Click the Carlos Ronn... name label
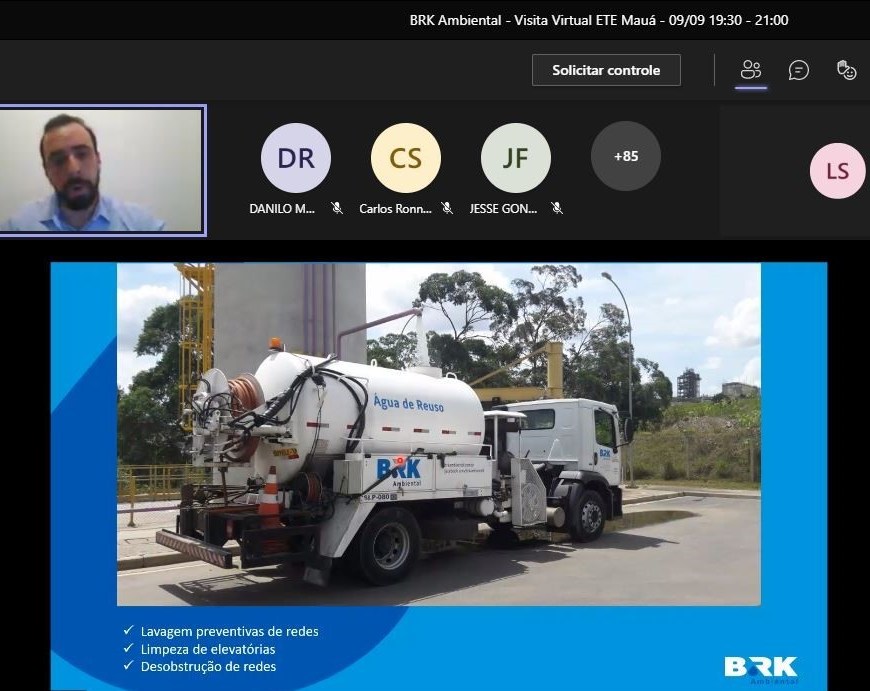 click(395, 209)
